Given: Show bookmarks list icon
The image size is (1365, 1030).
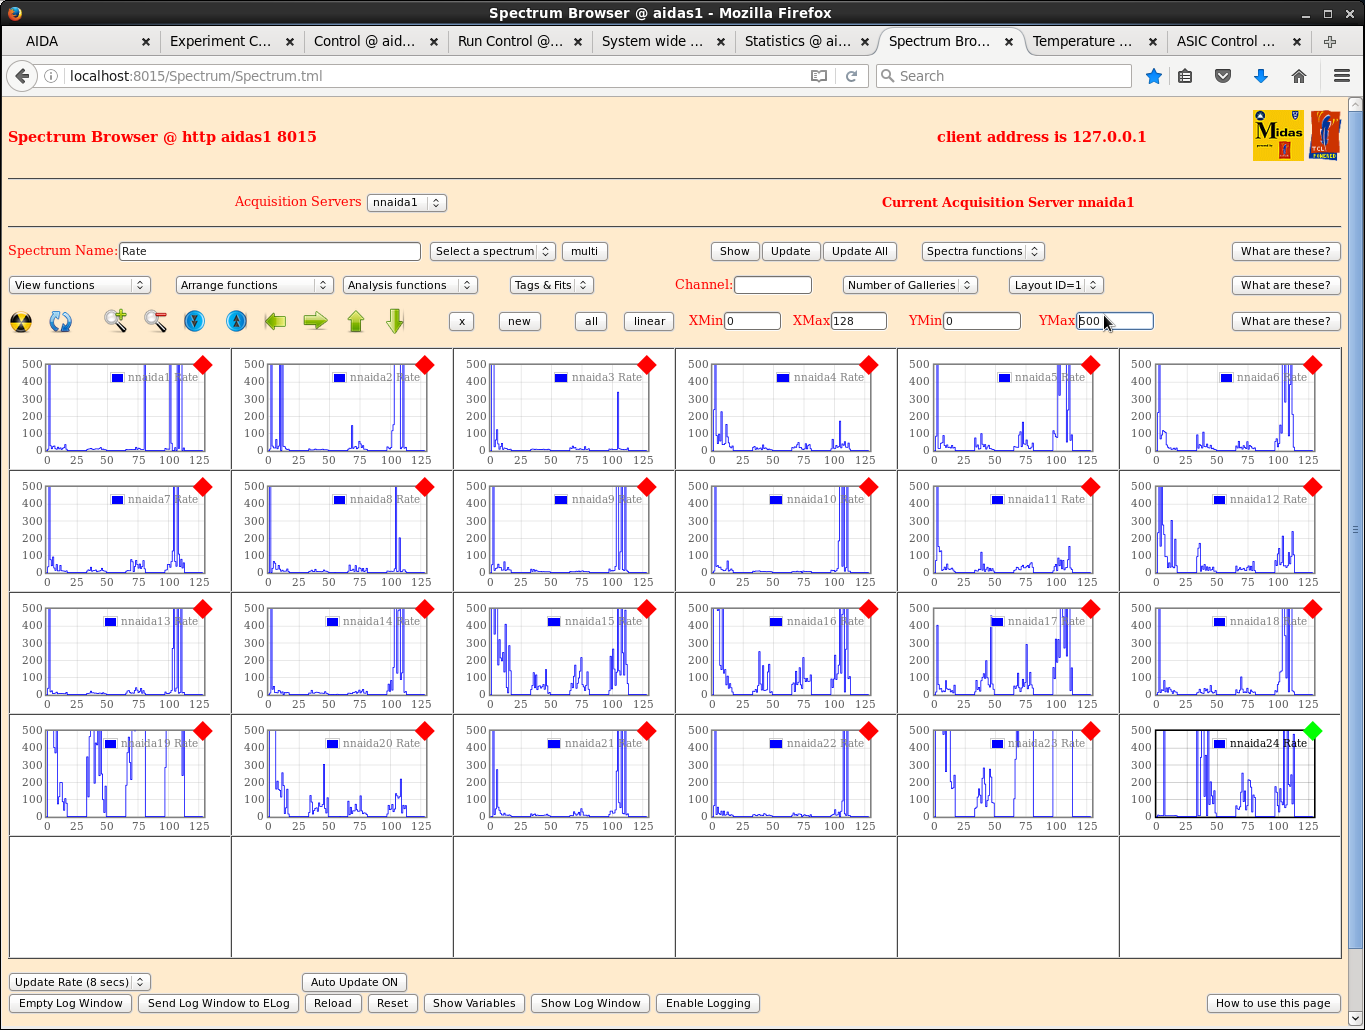Looking at the screenshot, I should tap(1185, 76).
